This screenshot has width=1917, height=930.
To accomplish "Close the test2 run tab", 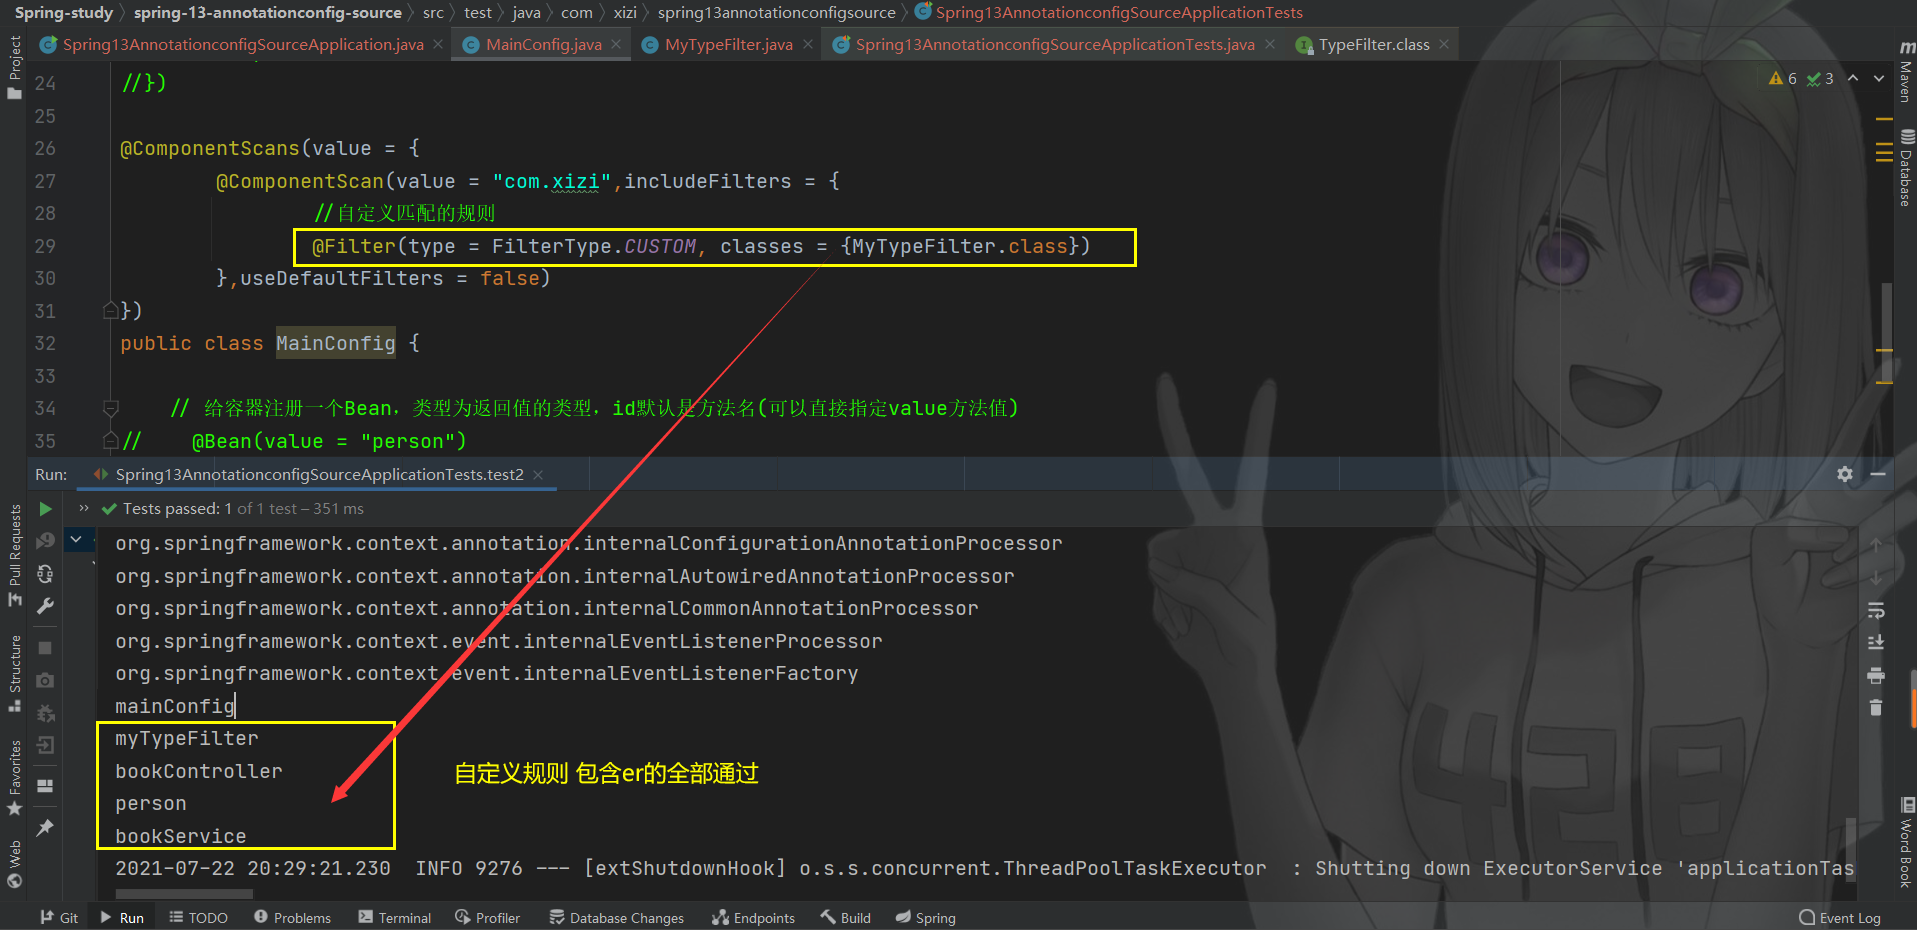I will pyautogui.click(x=538, y=474).
